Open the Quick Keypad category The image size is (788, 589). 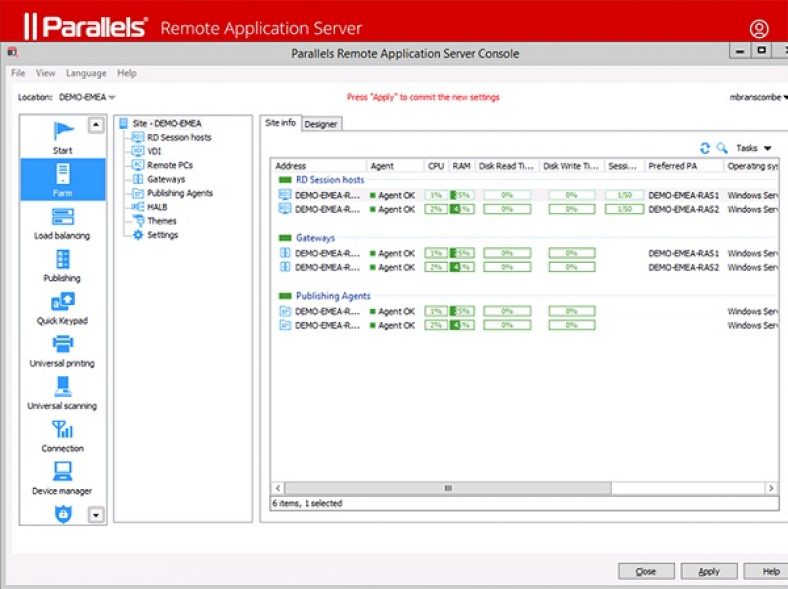click(x=62, y=309)
